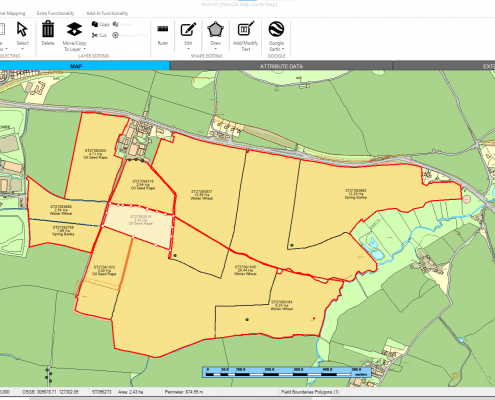Open the Add-In Functionality ribbon tab
The width and height of the screenshot is (495, 400).
(x=107, y=13)
